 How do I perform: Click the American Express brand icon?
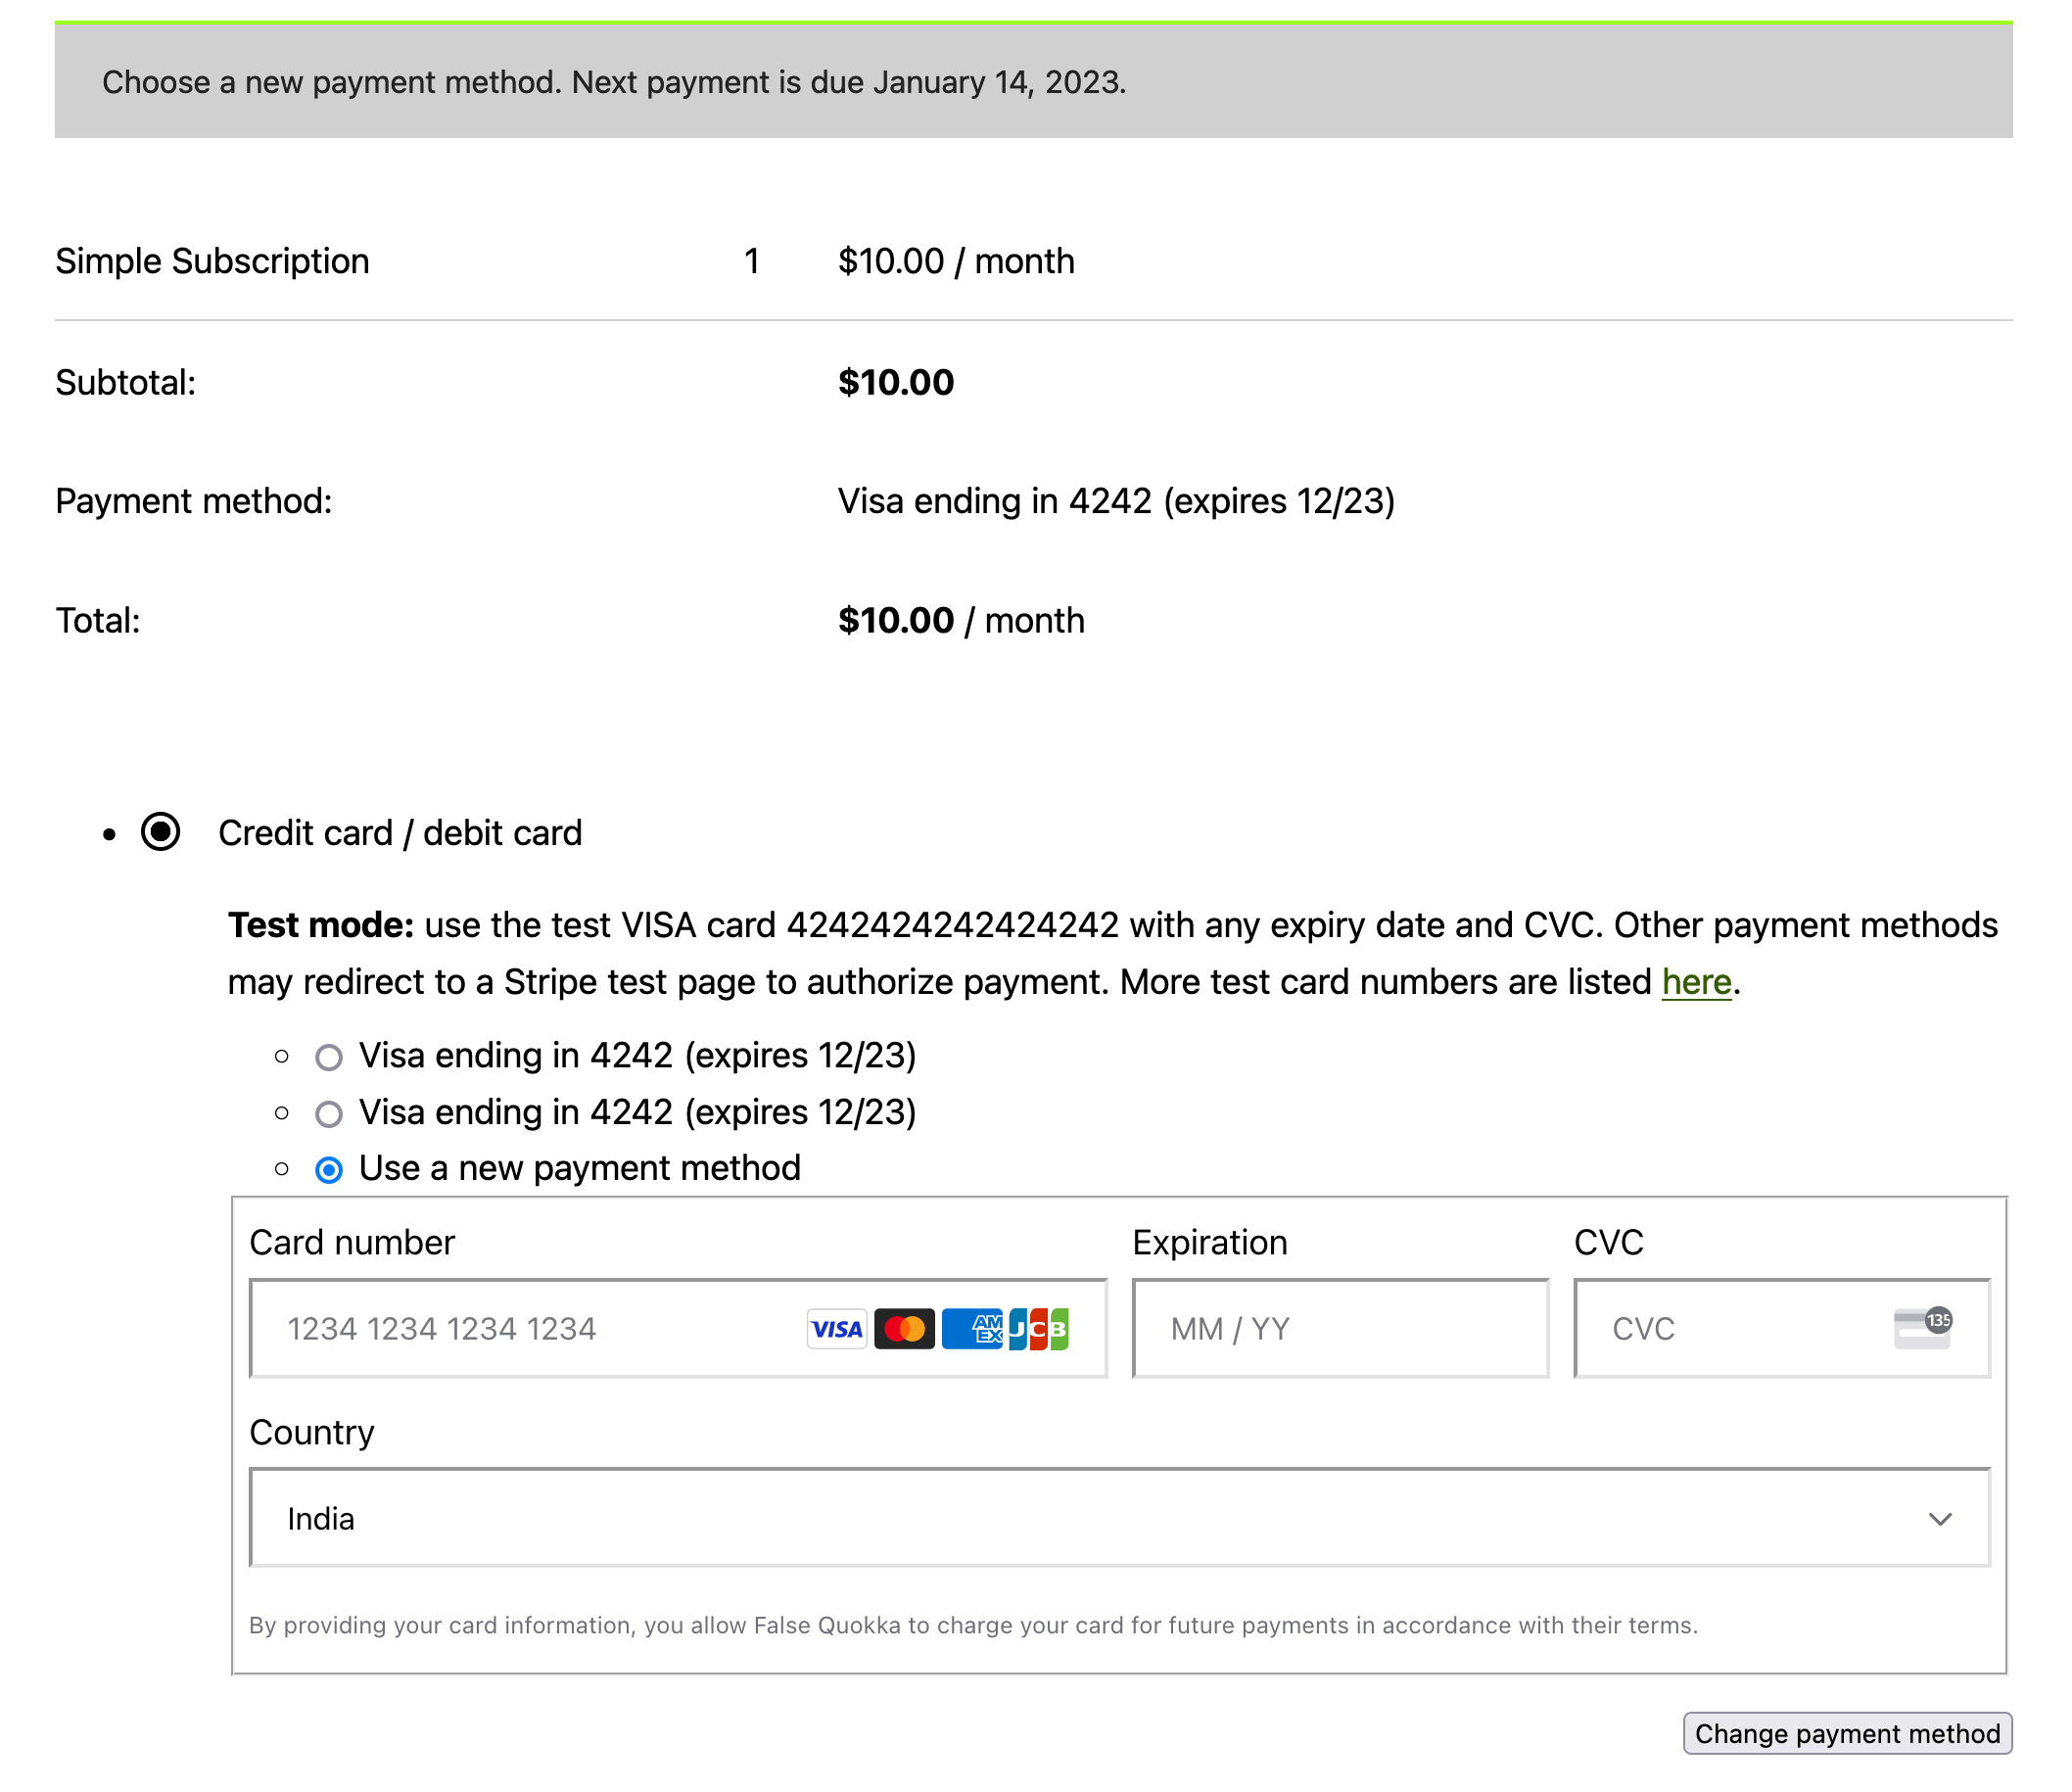972,1329
